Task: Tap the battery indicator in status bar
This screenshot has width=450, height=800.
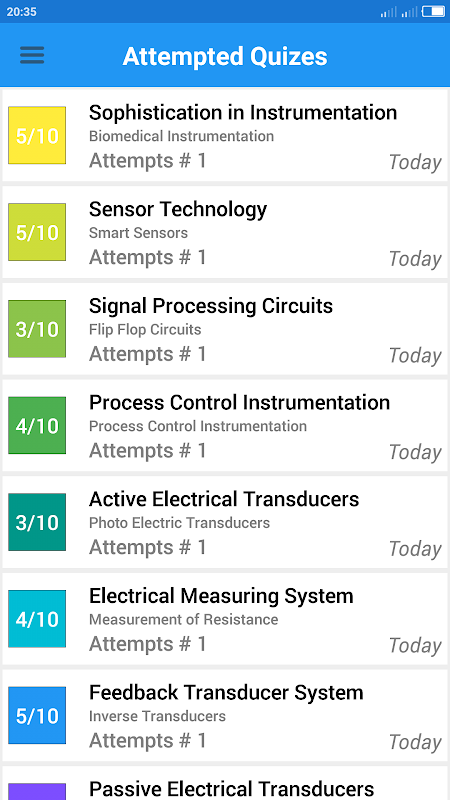Action: pyautogui.click(x=433, y=11)
